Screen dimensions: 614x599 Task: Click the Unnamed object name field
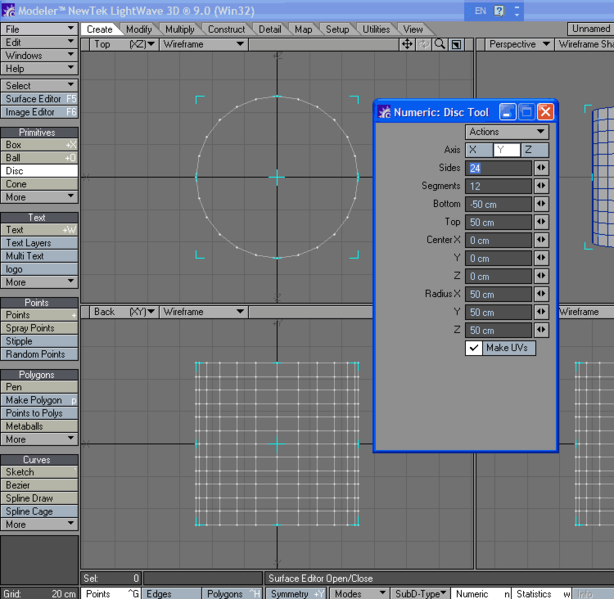[x=591, y=29]
